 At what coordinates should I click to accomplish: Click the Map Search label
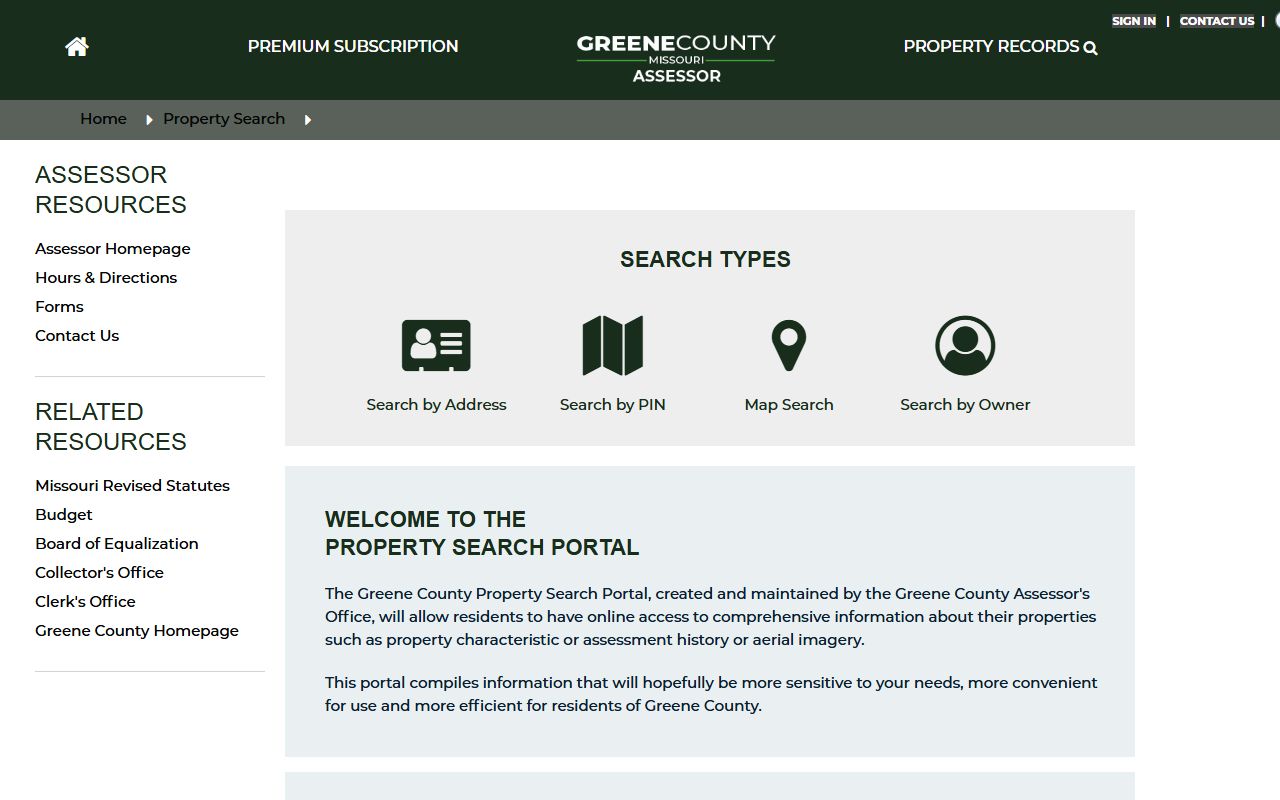coord(789,405)
